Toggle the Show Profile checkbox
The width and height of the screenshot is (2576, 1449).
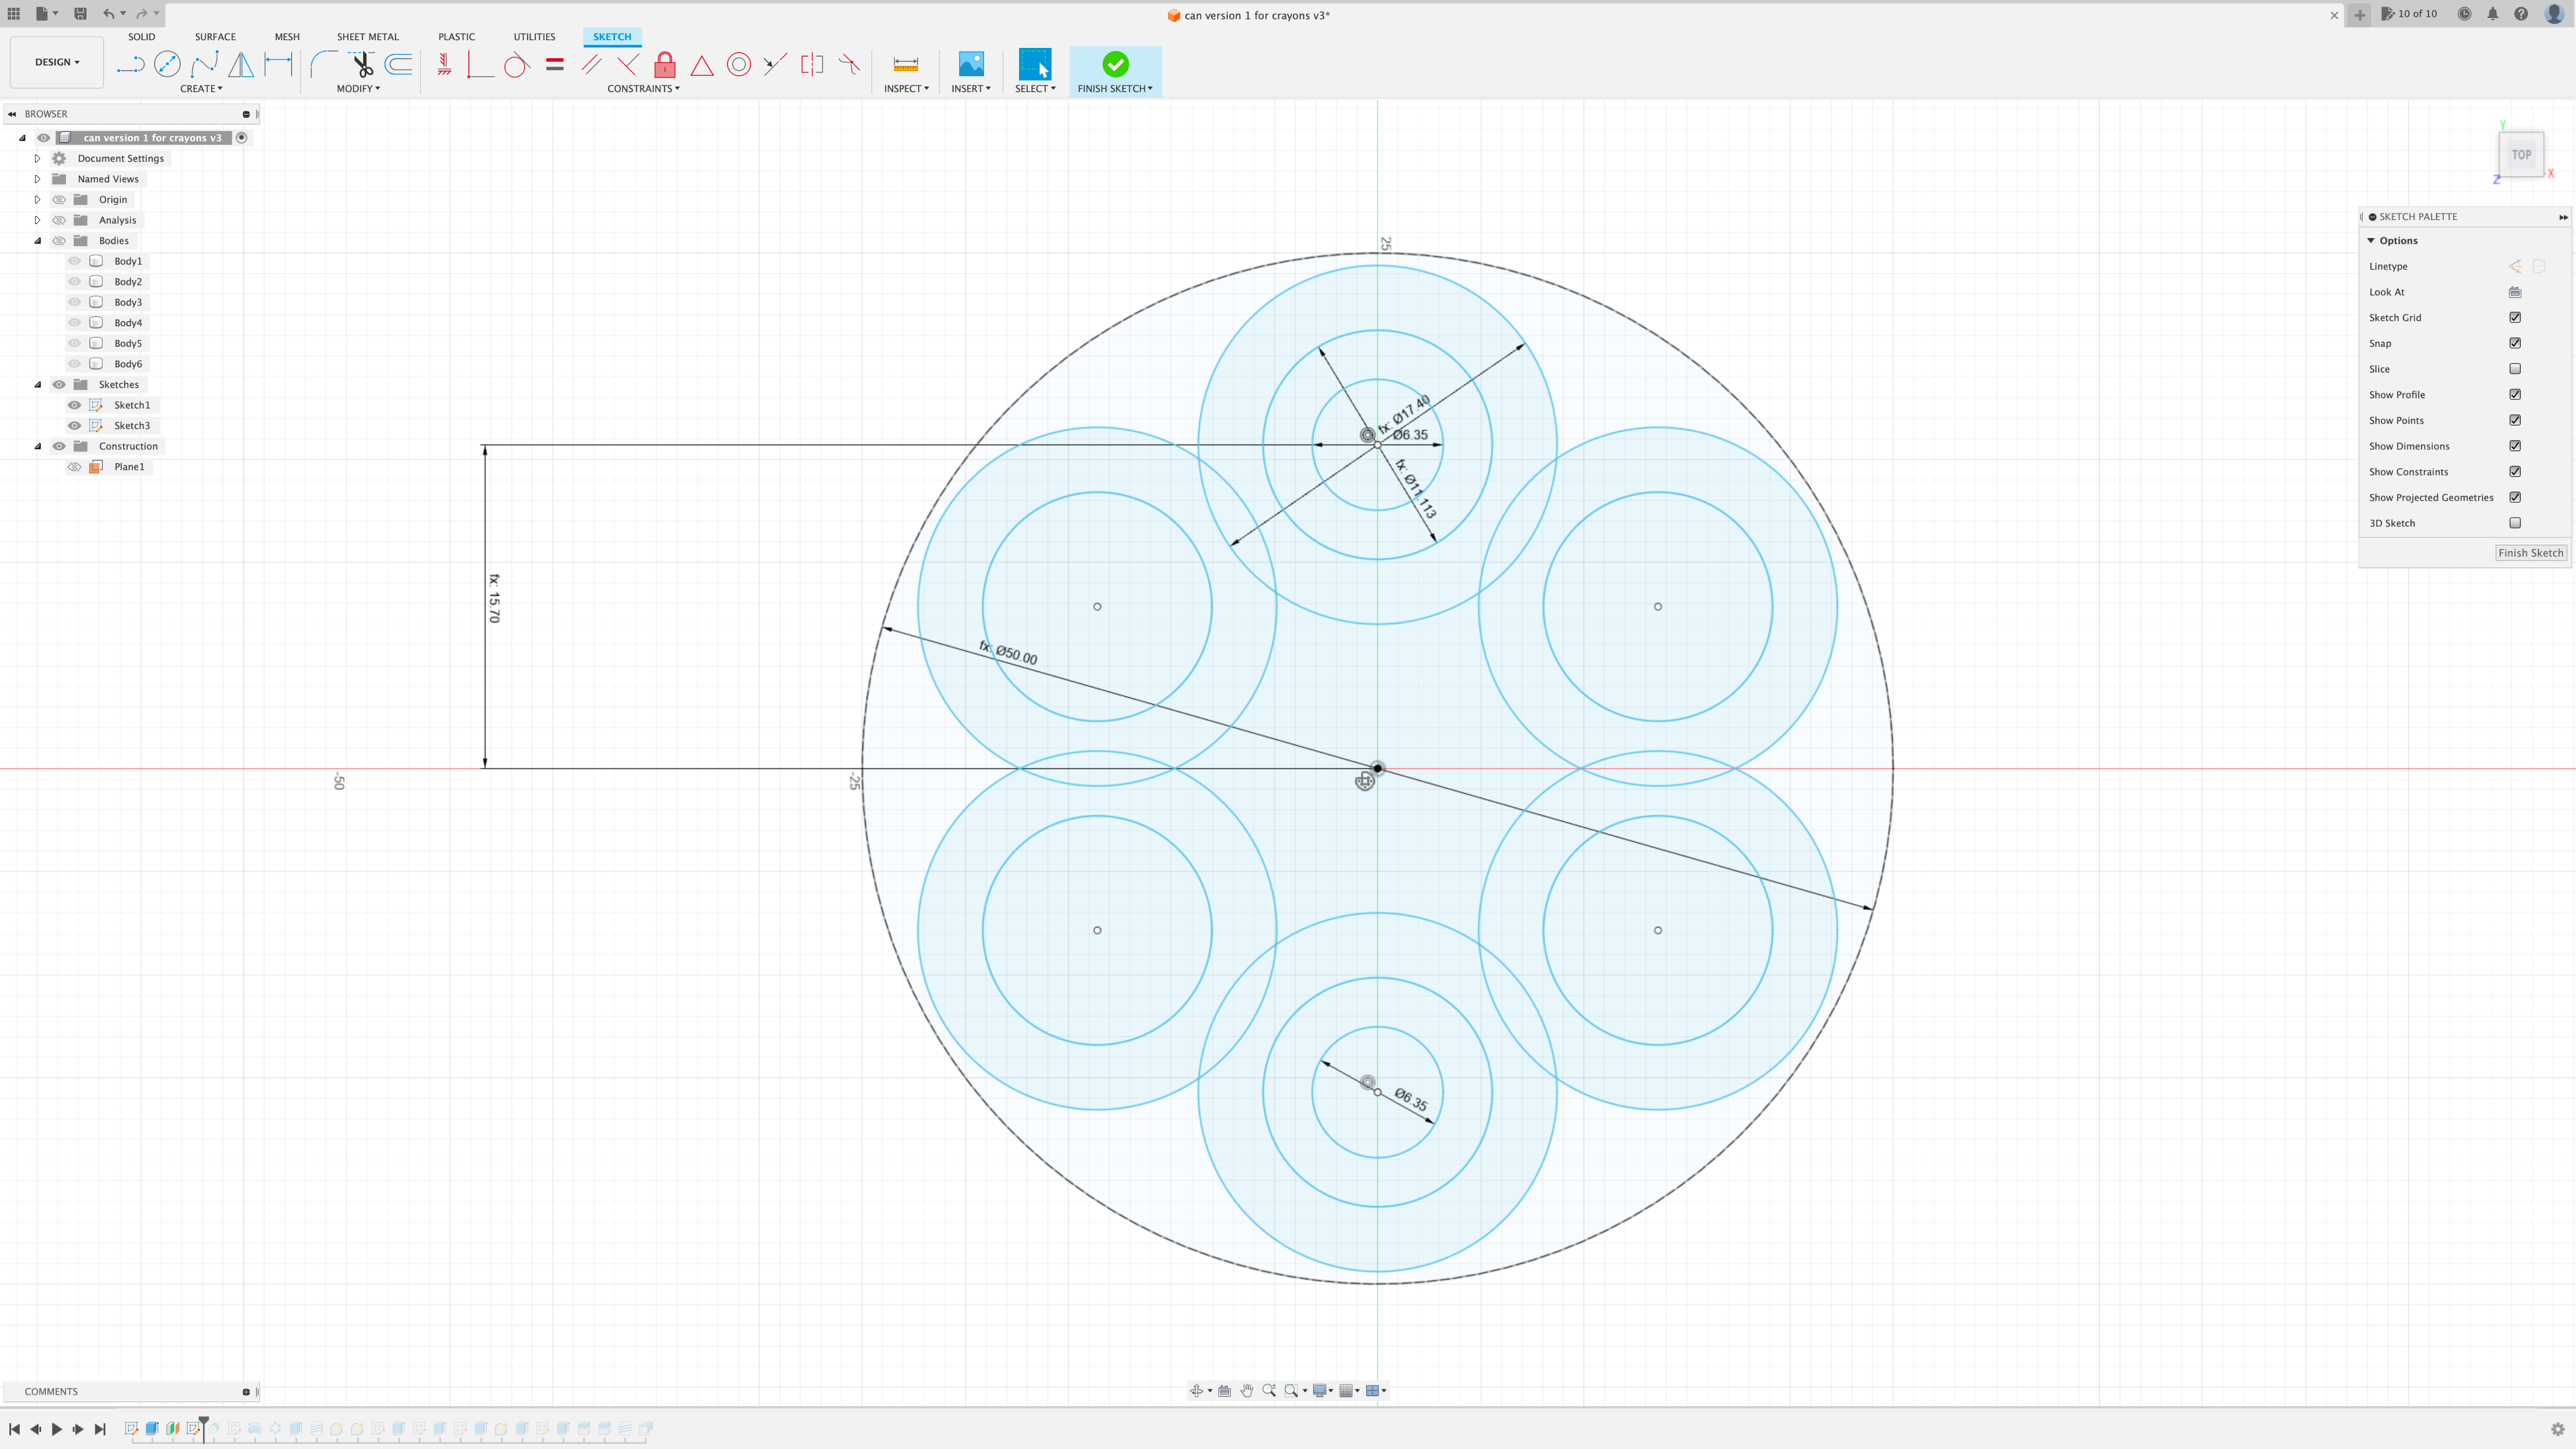2515,395
